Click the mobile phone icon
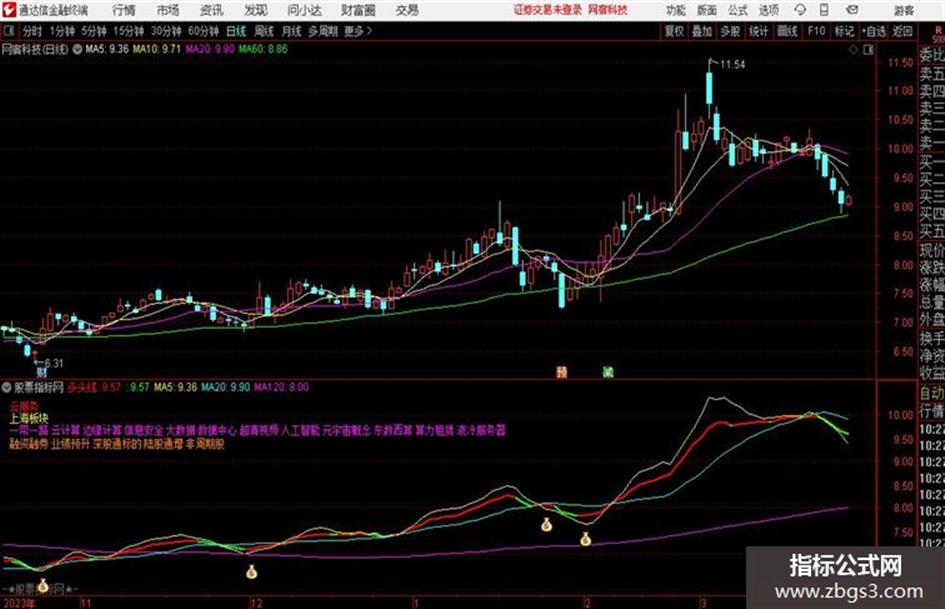Screen dimensions: 945x609 point(824,10)
